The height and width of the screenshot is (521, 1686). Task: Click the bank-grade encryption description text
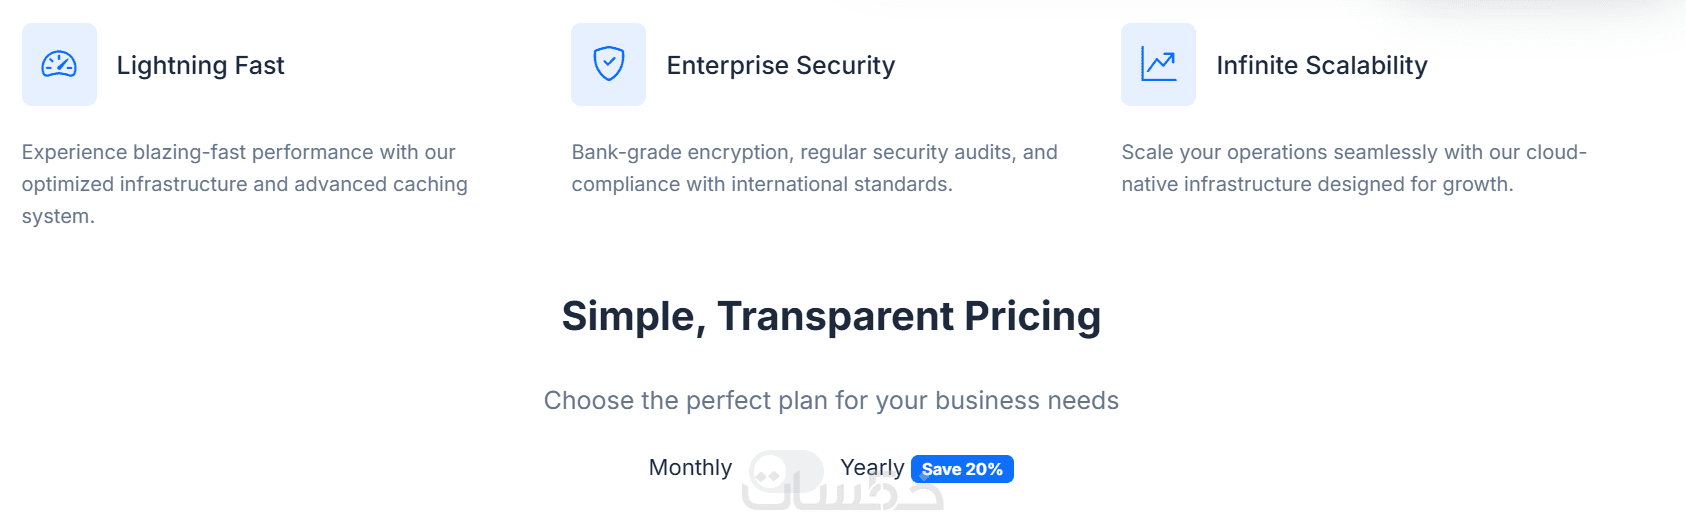pos(814,153)
